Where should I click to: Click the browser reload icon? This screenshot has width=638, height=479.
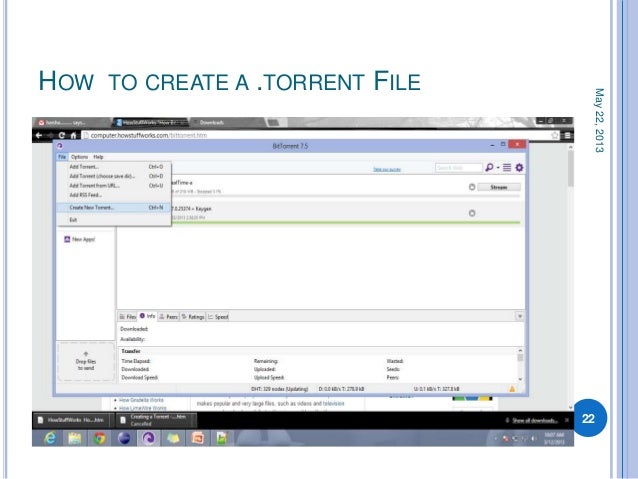(x=61, y=135)
